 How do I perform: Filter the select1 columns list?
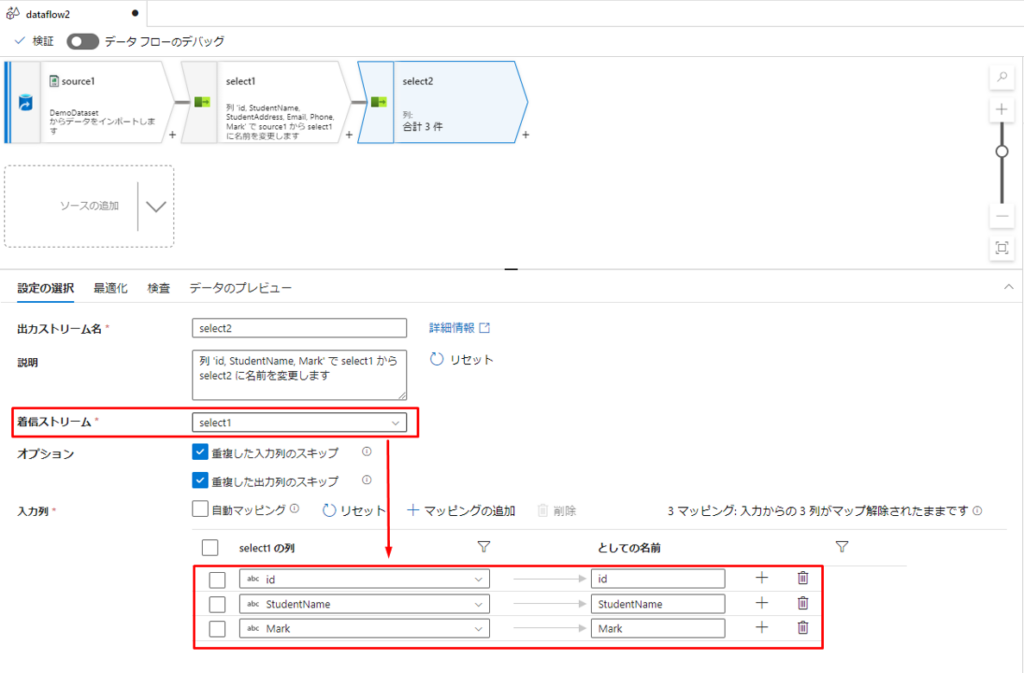[x=483, y=546]
